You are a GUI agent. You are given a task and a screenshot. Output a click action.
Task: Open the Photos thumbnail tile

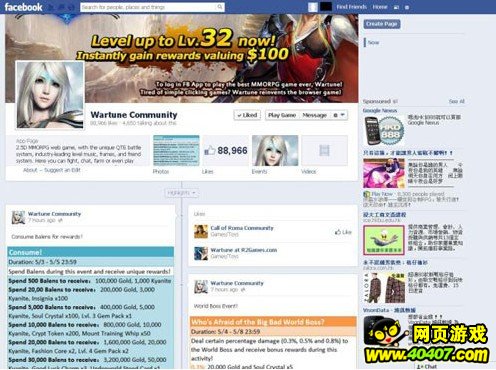coord(176,151)
